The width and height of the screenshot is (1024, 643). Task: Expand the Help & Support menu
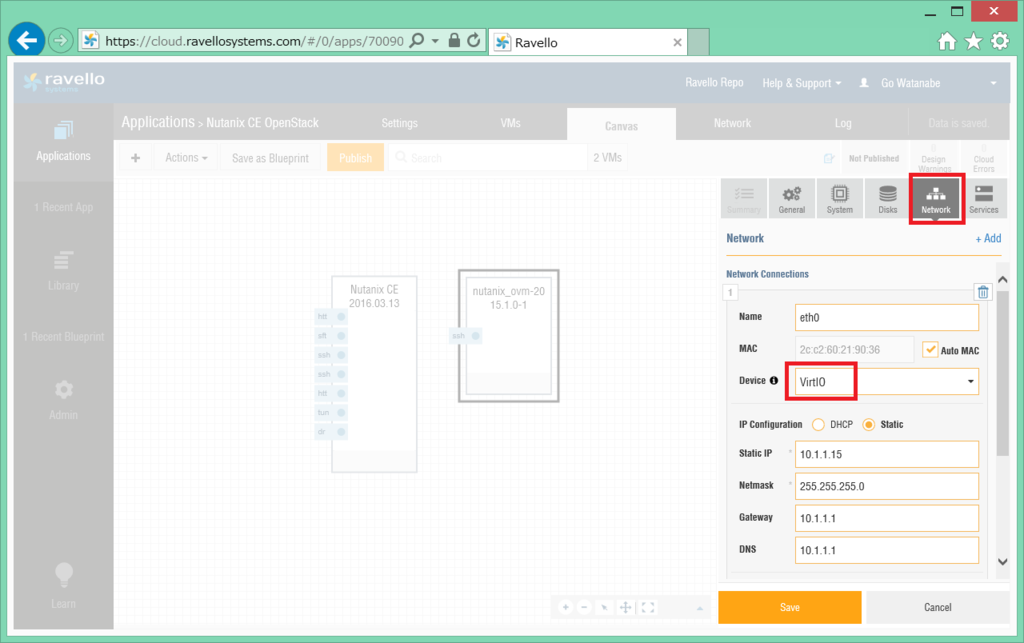tap(802, 83)
